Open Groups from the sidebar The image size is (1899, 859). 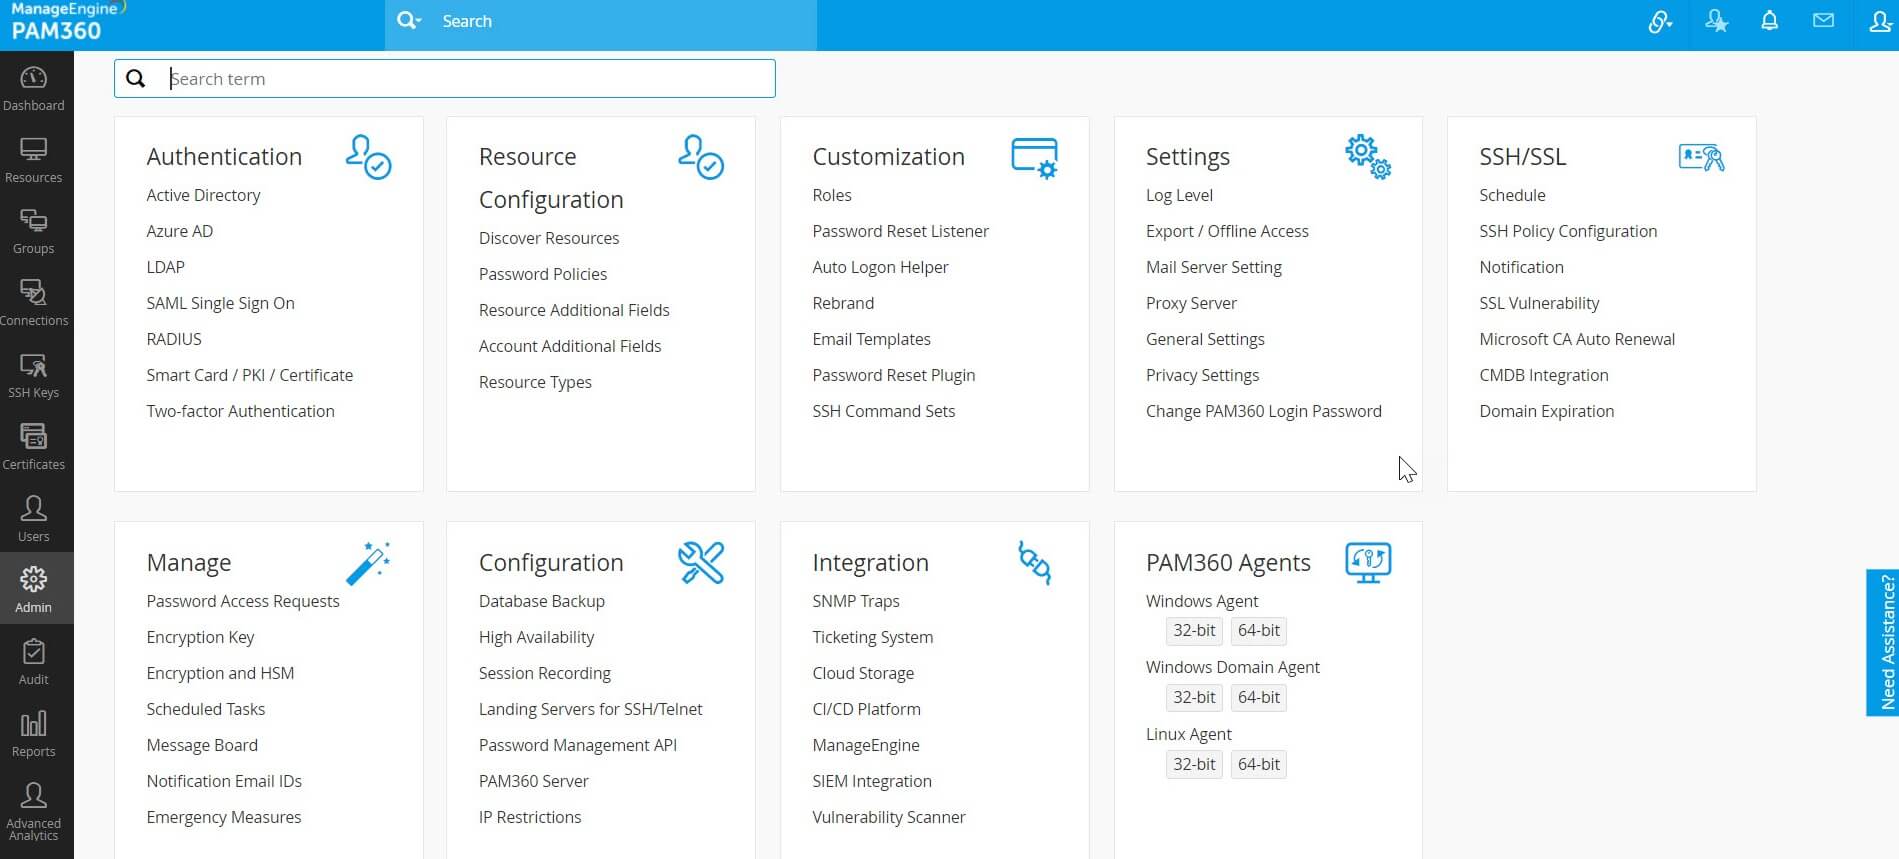click(34, 231)
